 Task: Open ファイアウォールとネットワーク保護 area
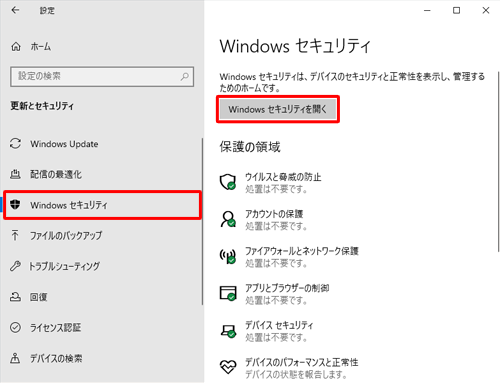(x=289, y=256)
